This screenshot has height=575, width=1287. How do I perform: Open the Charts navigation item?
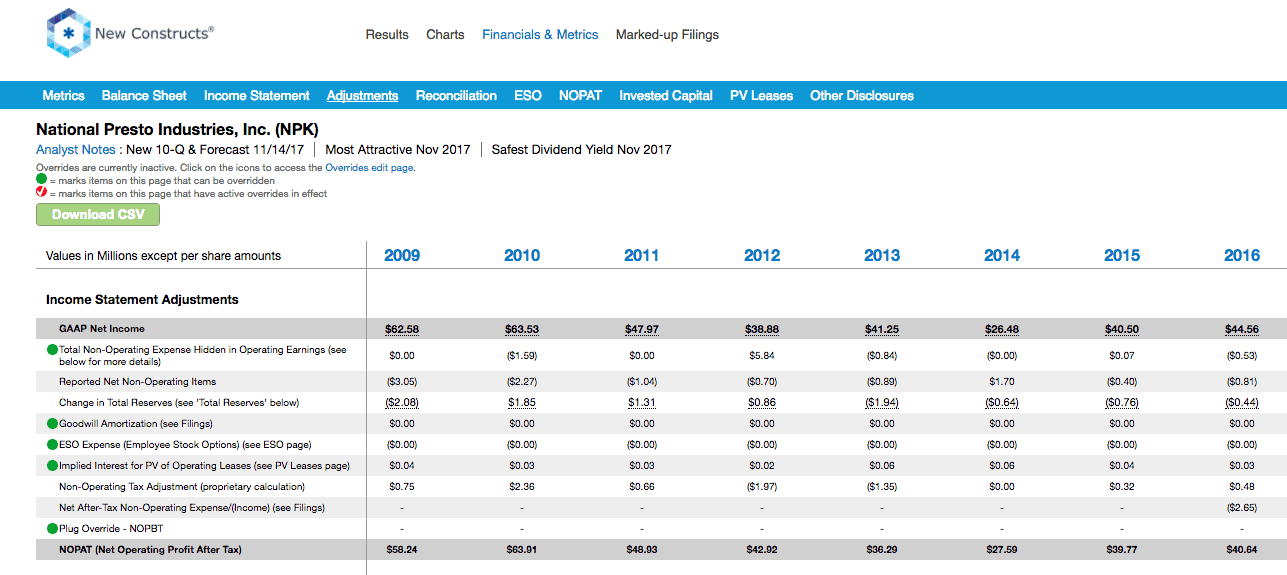445,34
